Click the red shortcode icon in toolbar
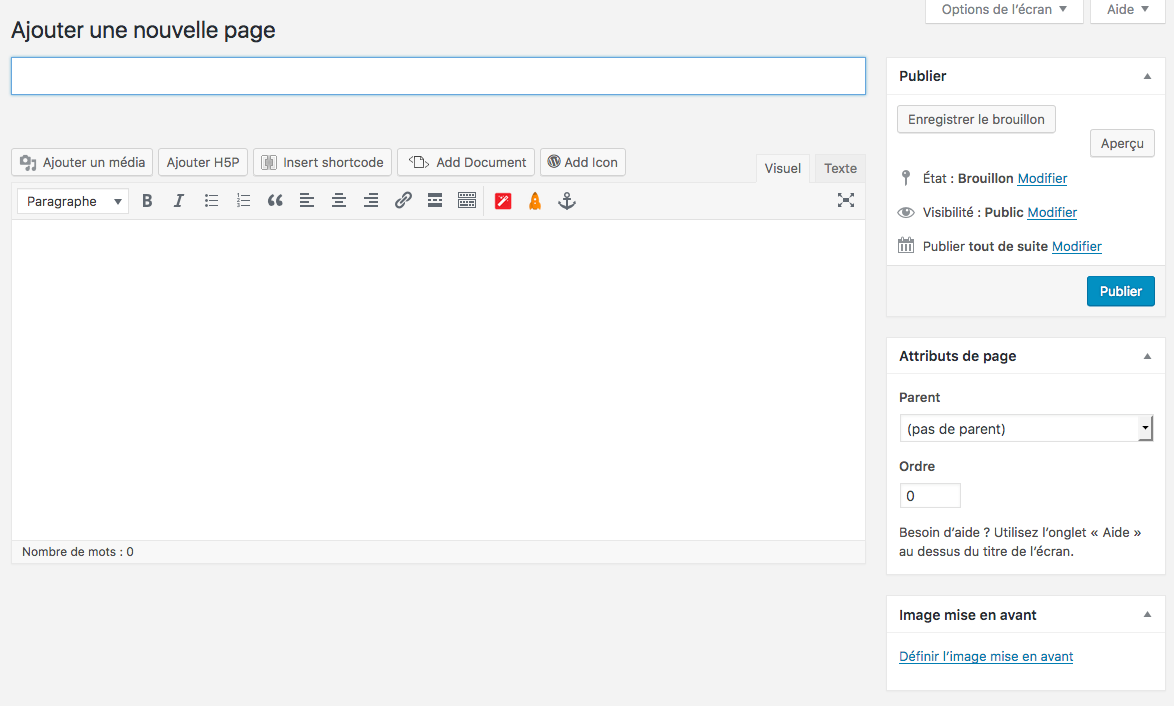Viewport: 1174px width, 706px height. point(503,201)
